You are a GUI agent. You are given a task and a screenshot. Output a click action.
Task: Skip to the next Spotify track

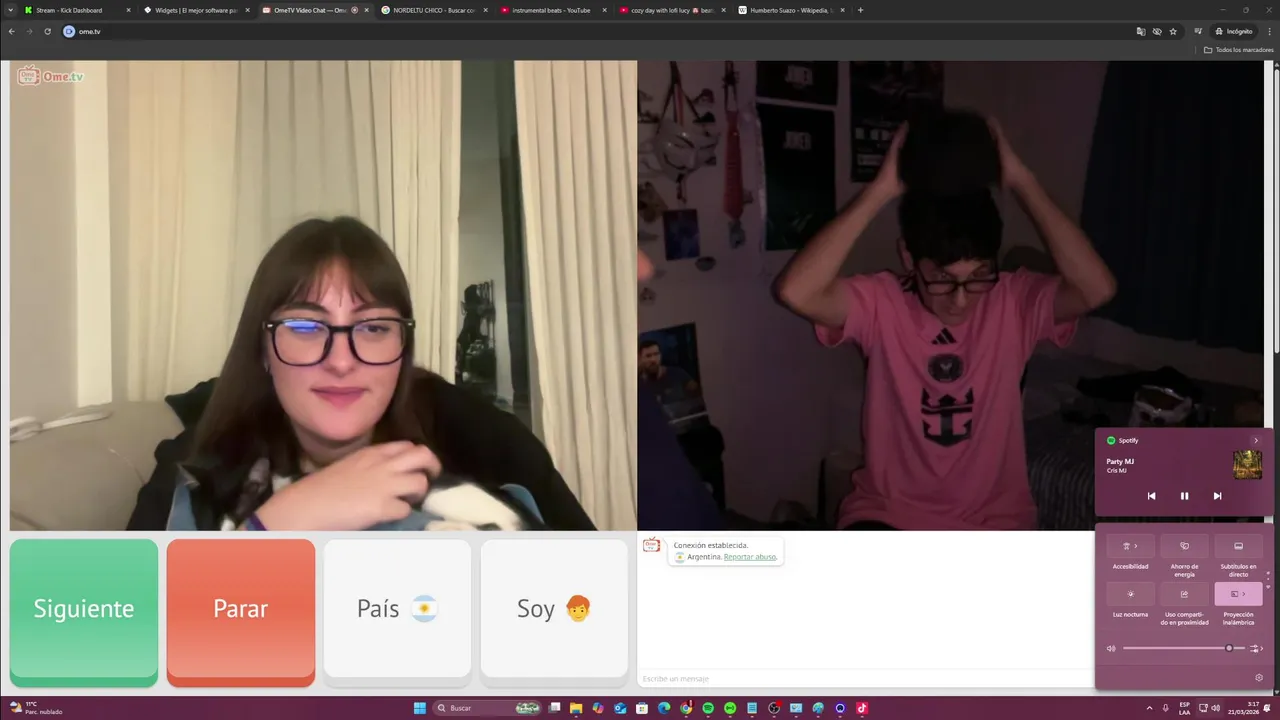[x=1217, y=496]
